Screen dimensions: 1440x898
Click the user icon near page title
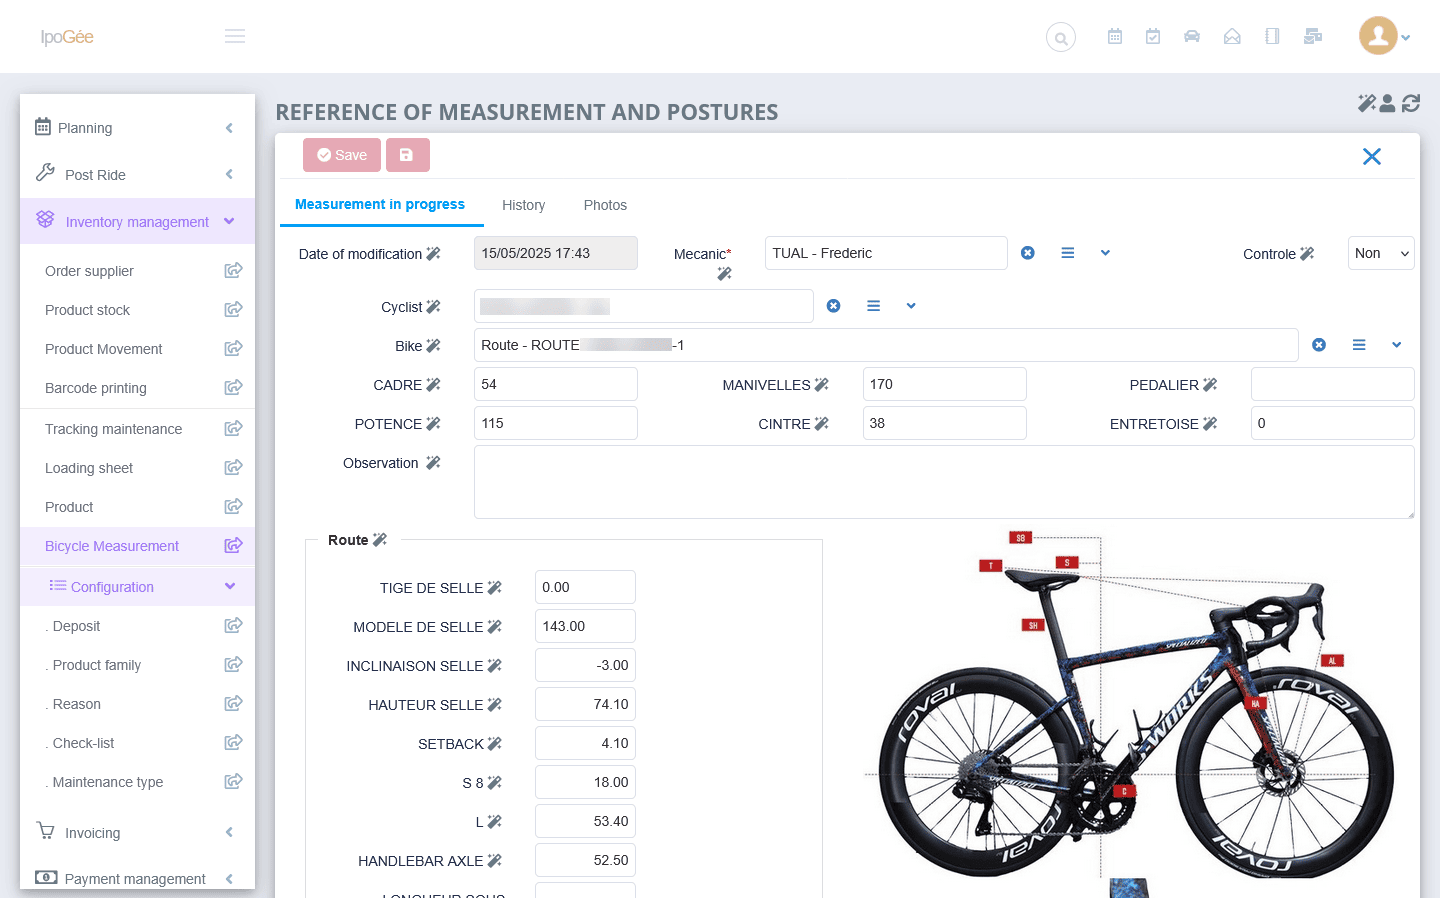pos(1388,103)
